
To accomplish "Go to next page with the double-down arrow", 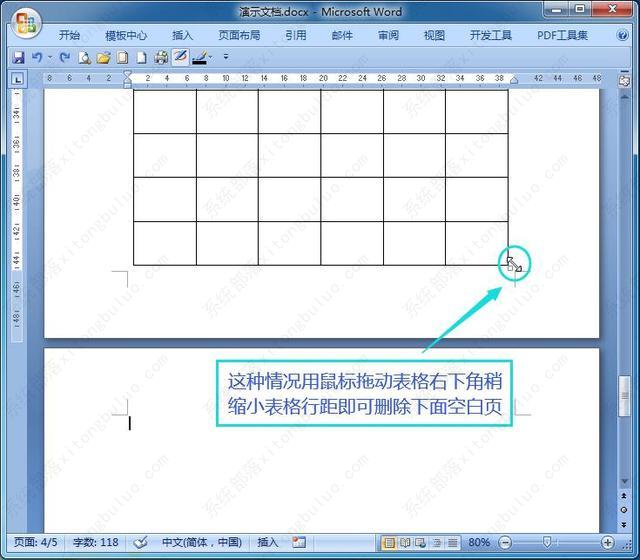I will point(624,524).
